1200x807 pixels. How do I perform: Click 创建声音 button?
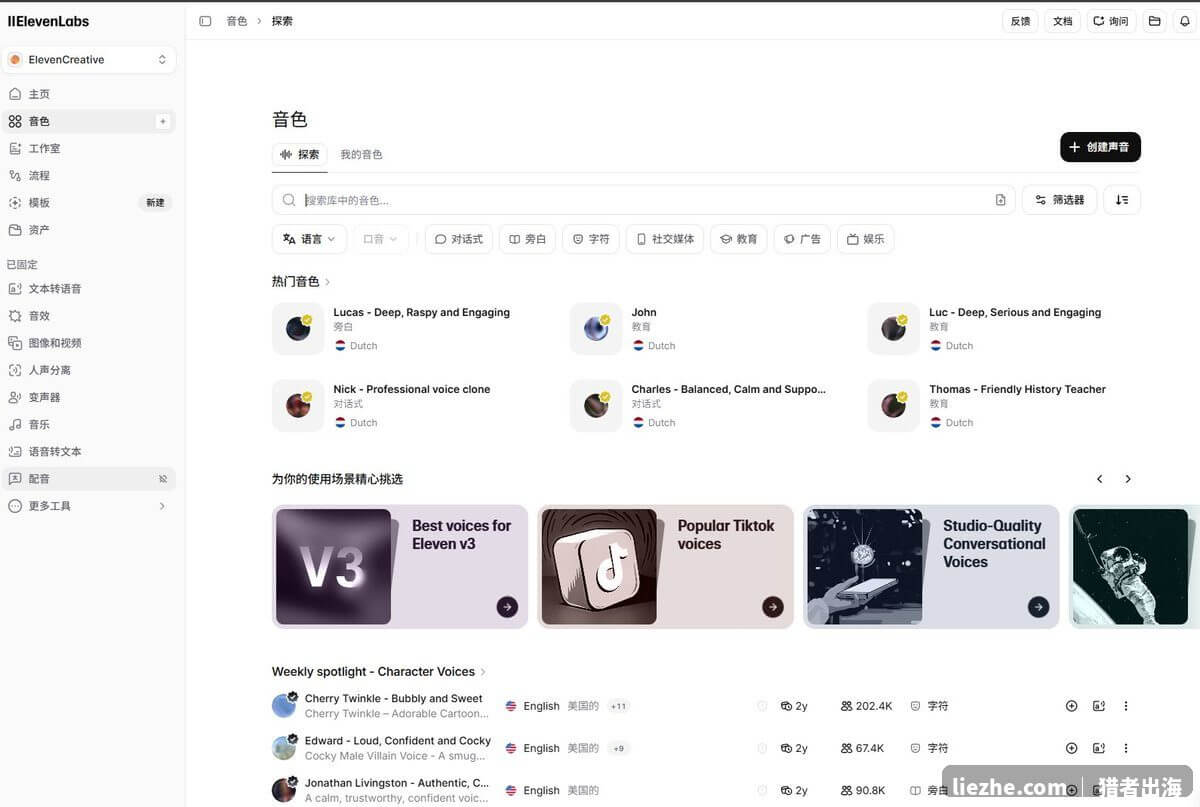point(1100,147)
